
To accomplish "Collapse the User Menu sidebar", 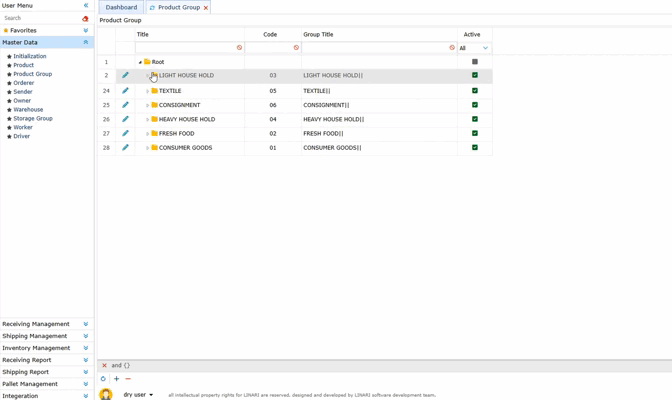I will coord(85,6).
